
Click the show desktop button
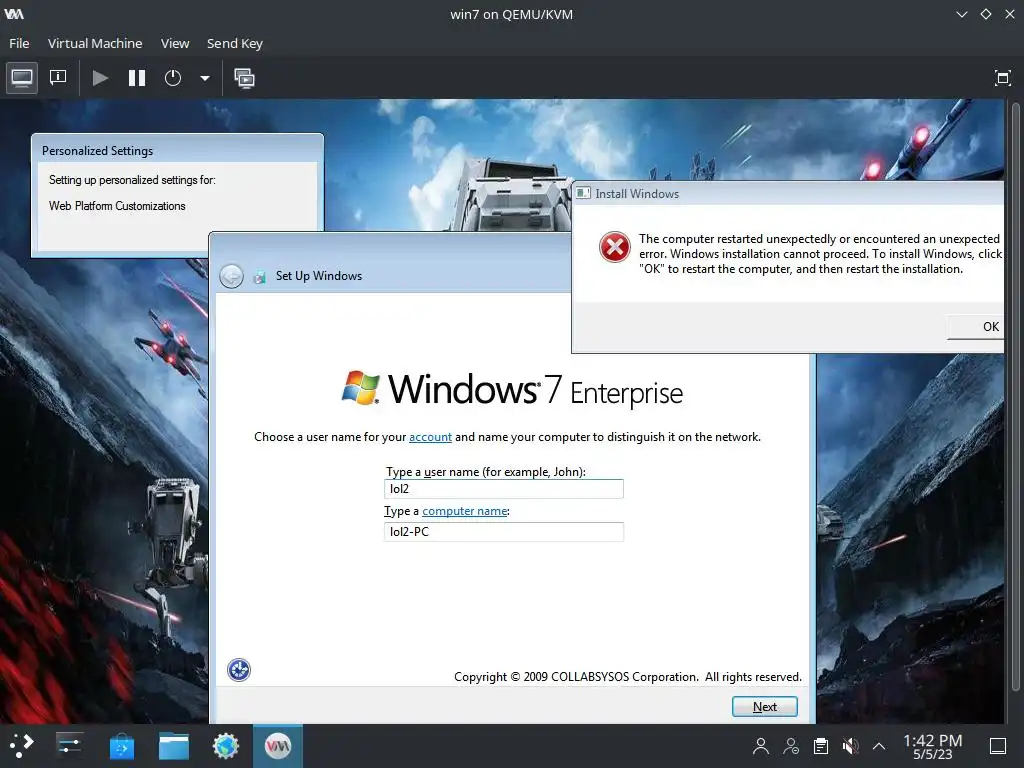(x=998, y=746)
